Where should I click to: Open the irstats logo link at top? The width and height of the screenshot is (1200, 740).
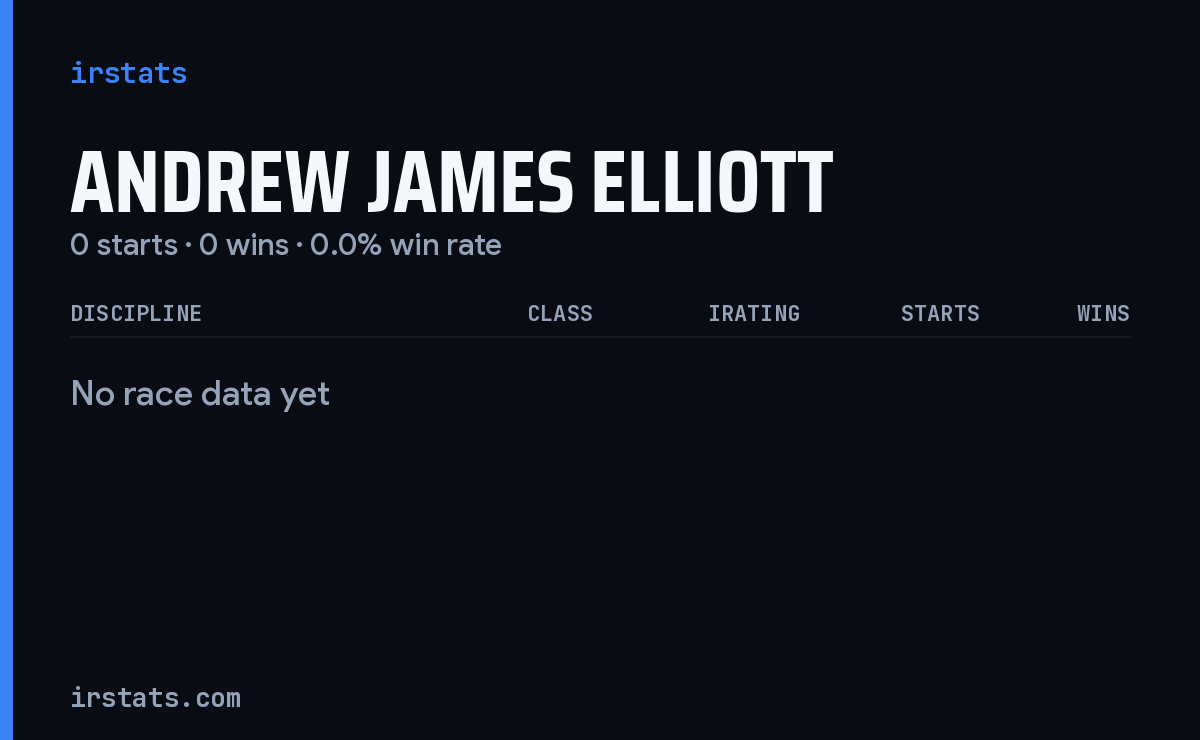pyautogui.click(x=128, y=73)
